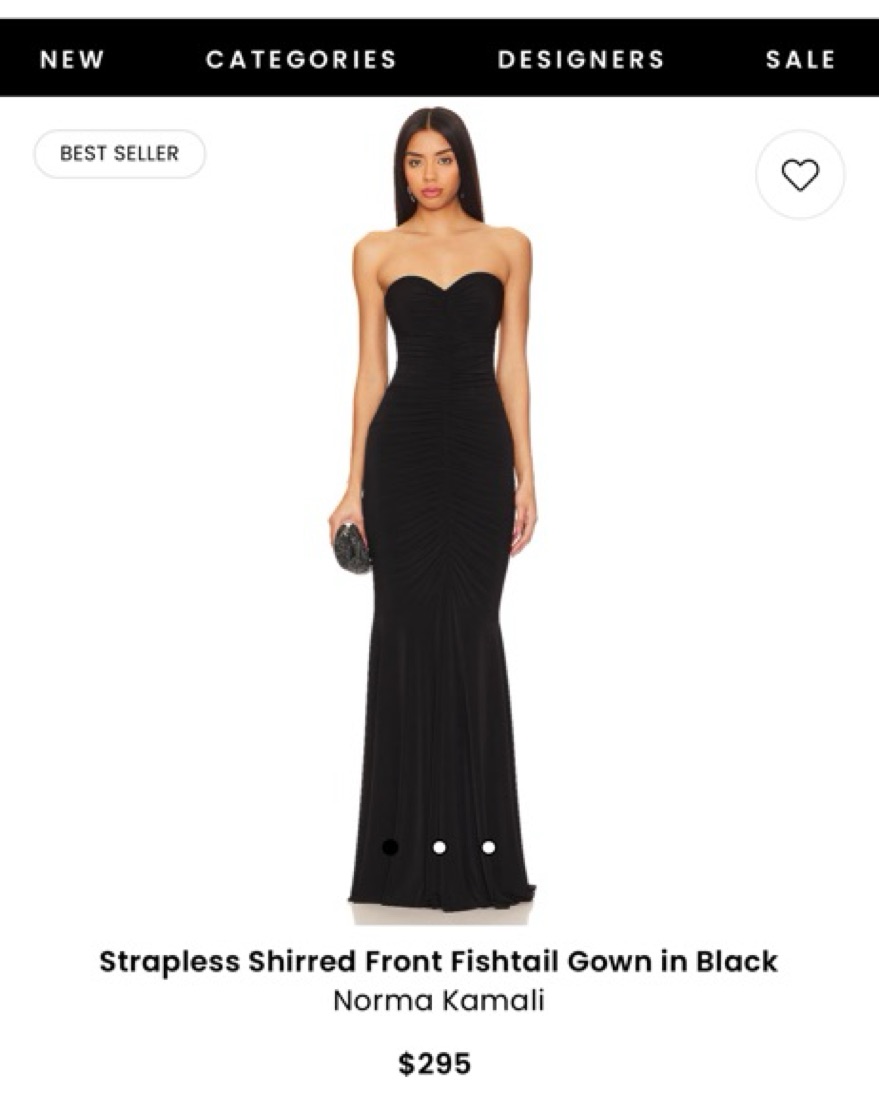Viewport: 879px width, 1100px height.
Task: Open the Strapless Shirred Front Fishtail Gown title
Action: point(438,961)
